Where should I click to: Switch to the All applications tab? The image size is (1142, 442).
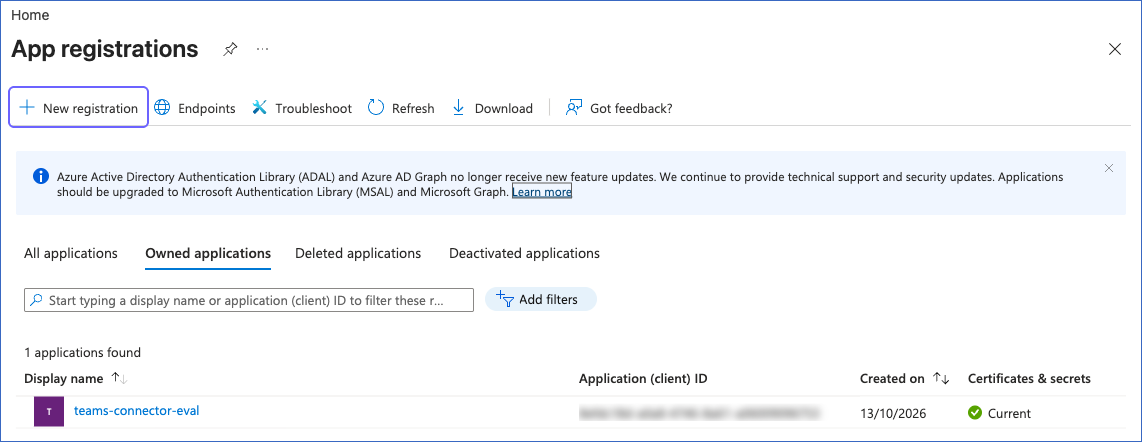pos(71,253)
